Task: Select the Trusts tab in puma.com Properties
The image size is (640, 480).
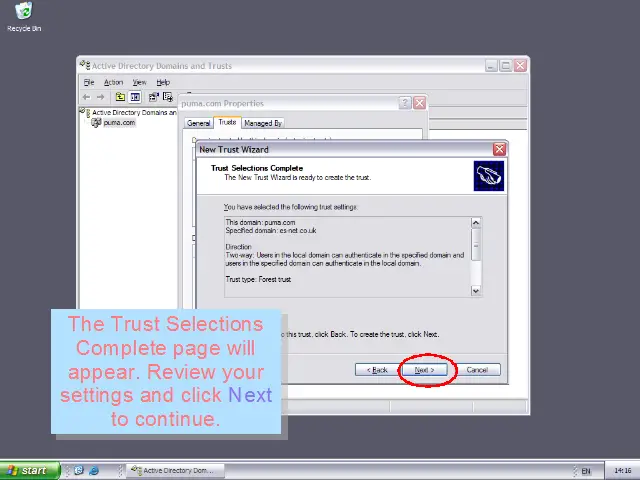Action: click(x=227, y=122)
